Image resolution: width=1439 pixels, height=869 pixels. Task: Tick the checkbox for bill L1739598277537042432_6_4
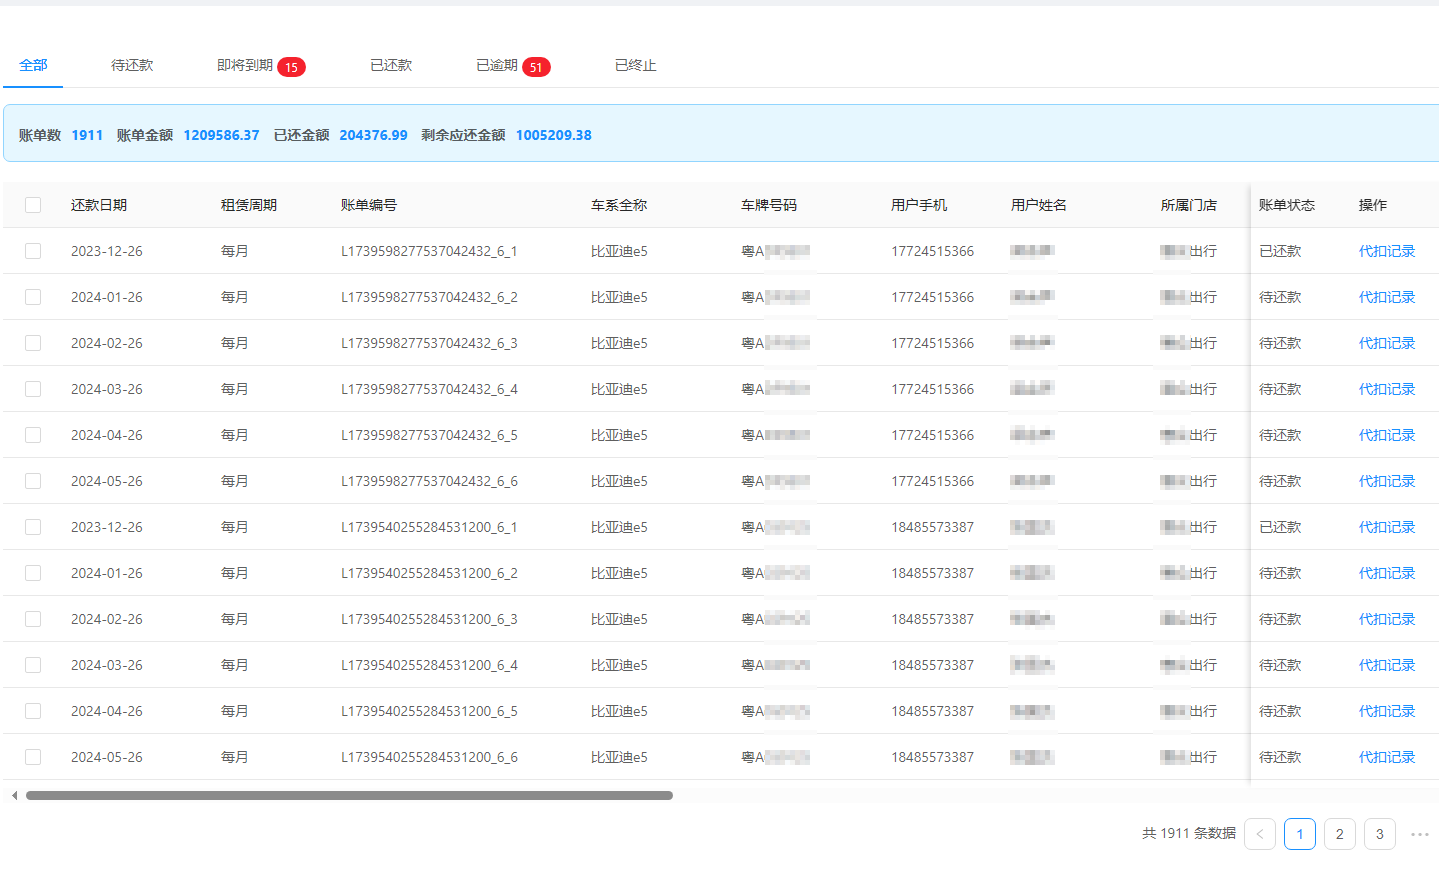(33, 389)
